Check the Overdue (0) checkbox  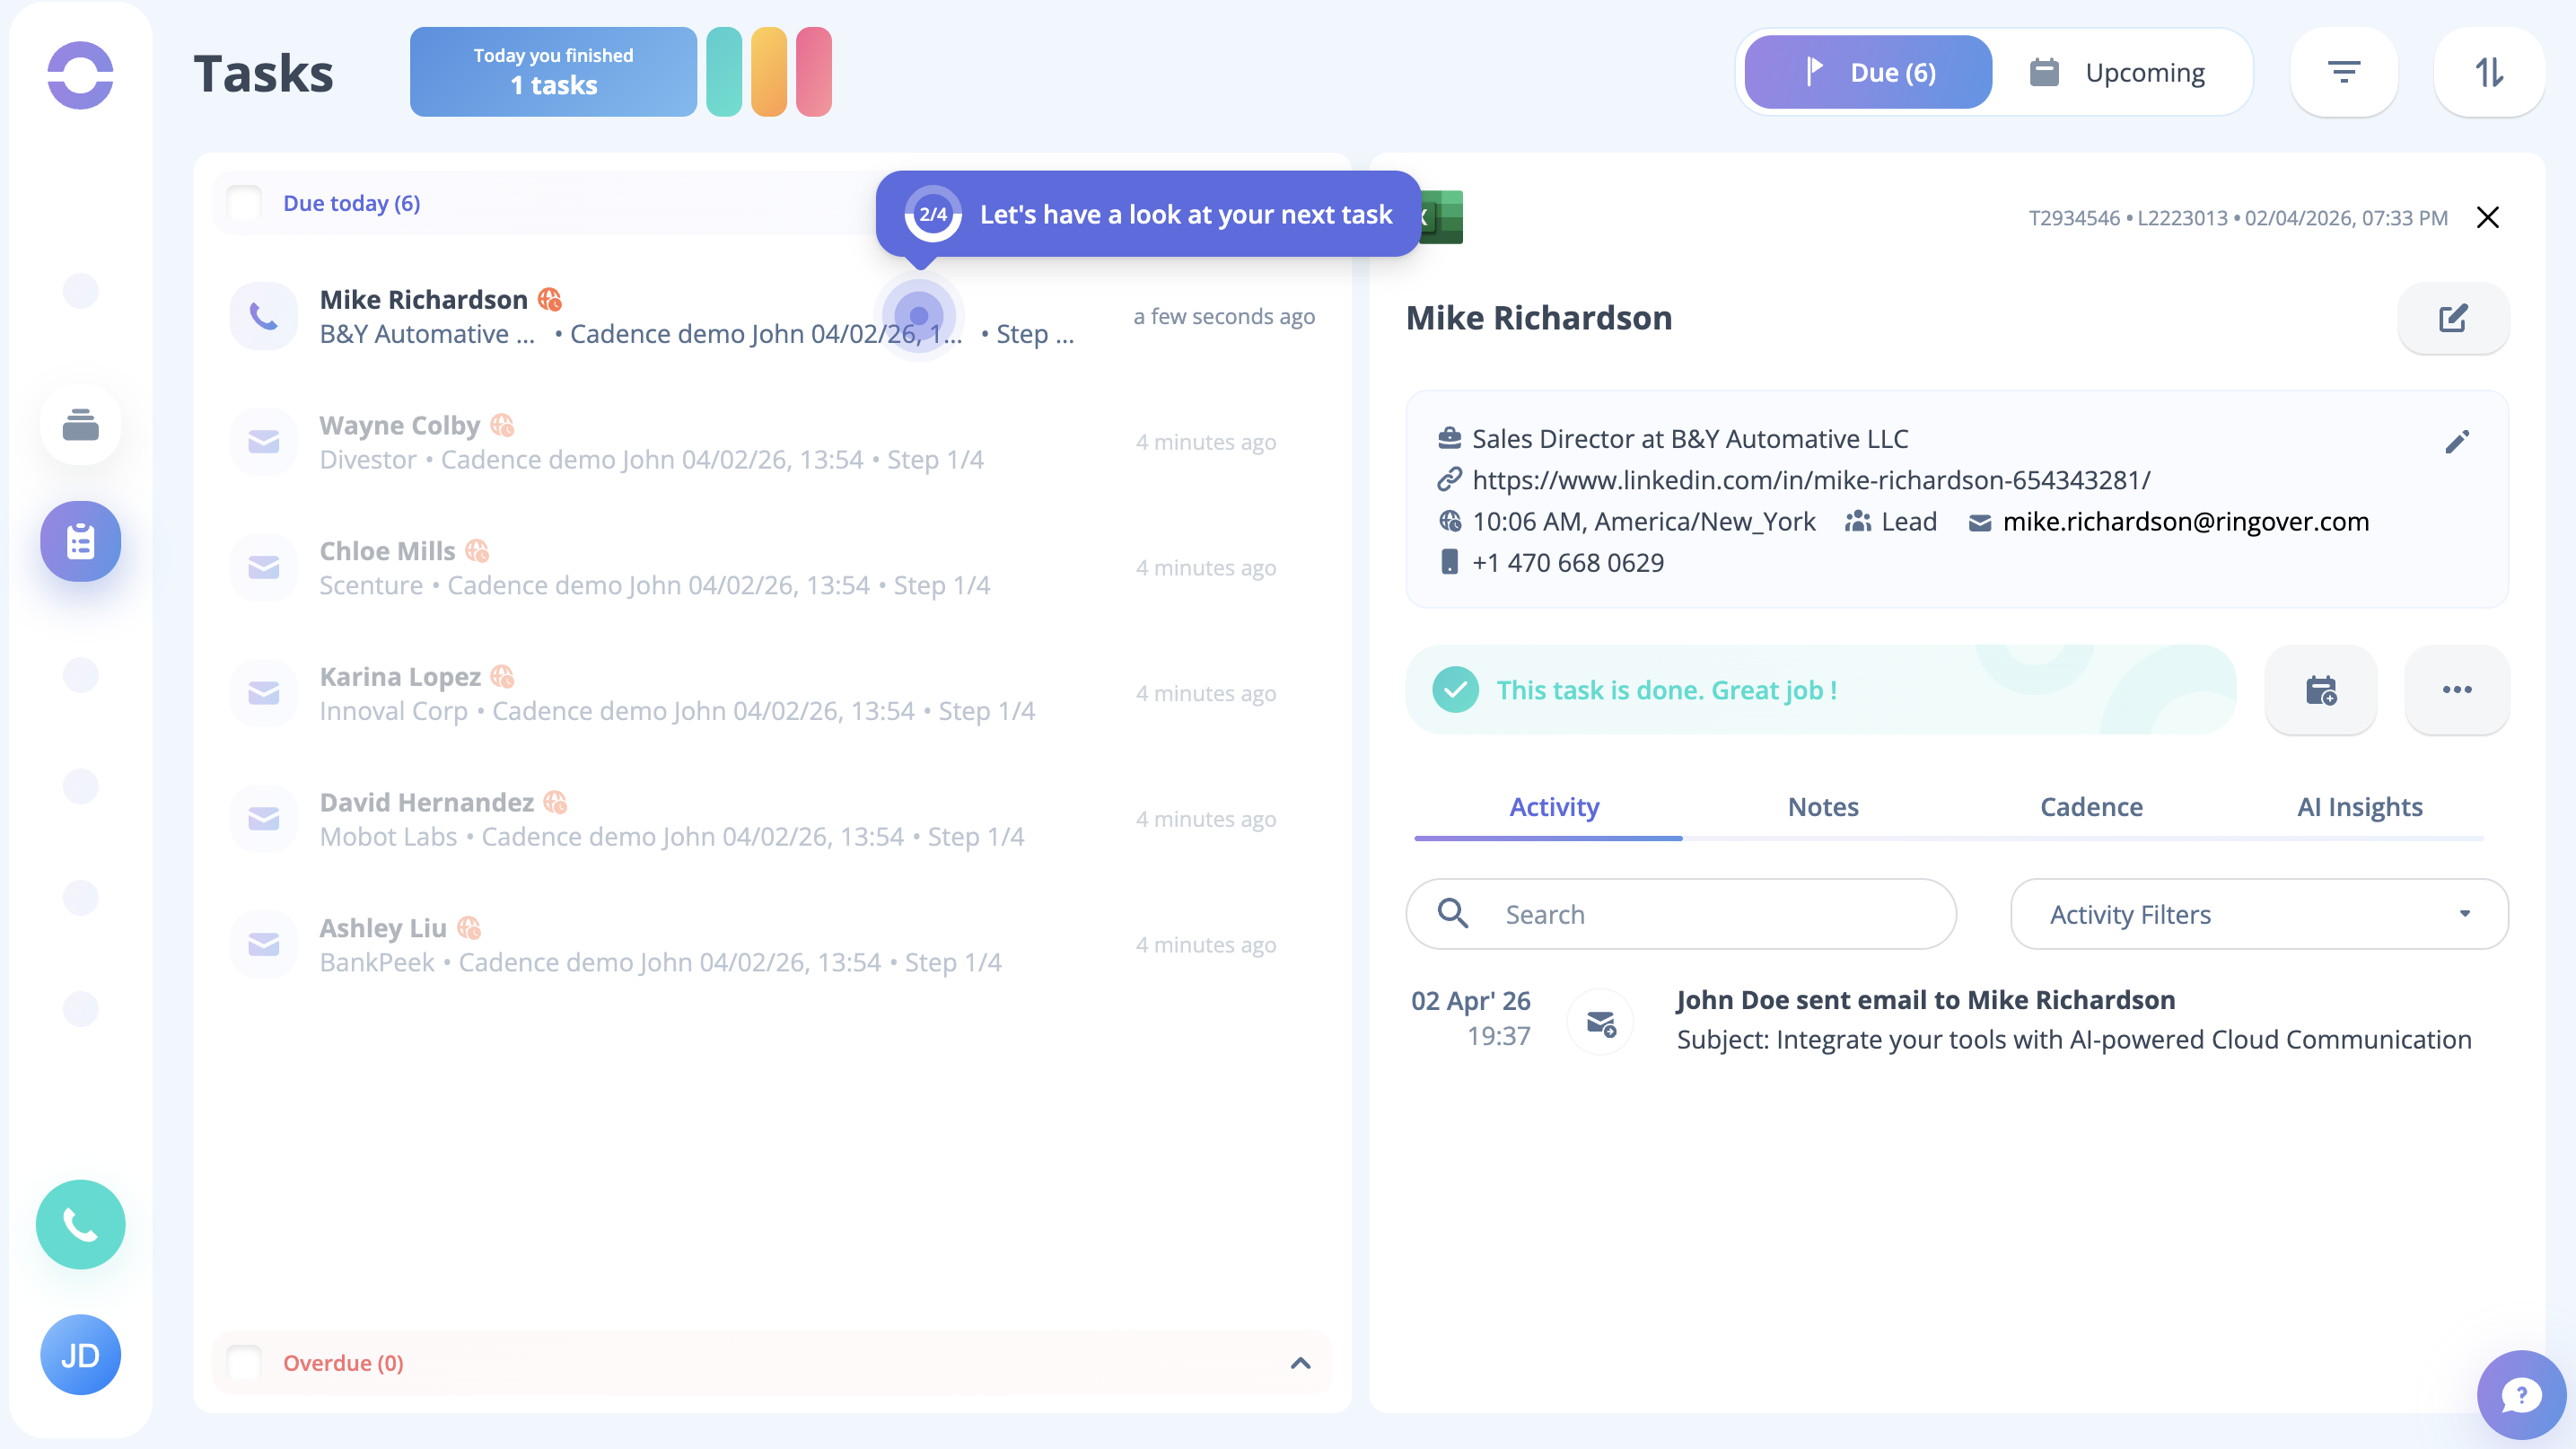pos(244,1363)
